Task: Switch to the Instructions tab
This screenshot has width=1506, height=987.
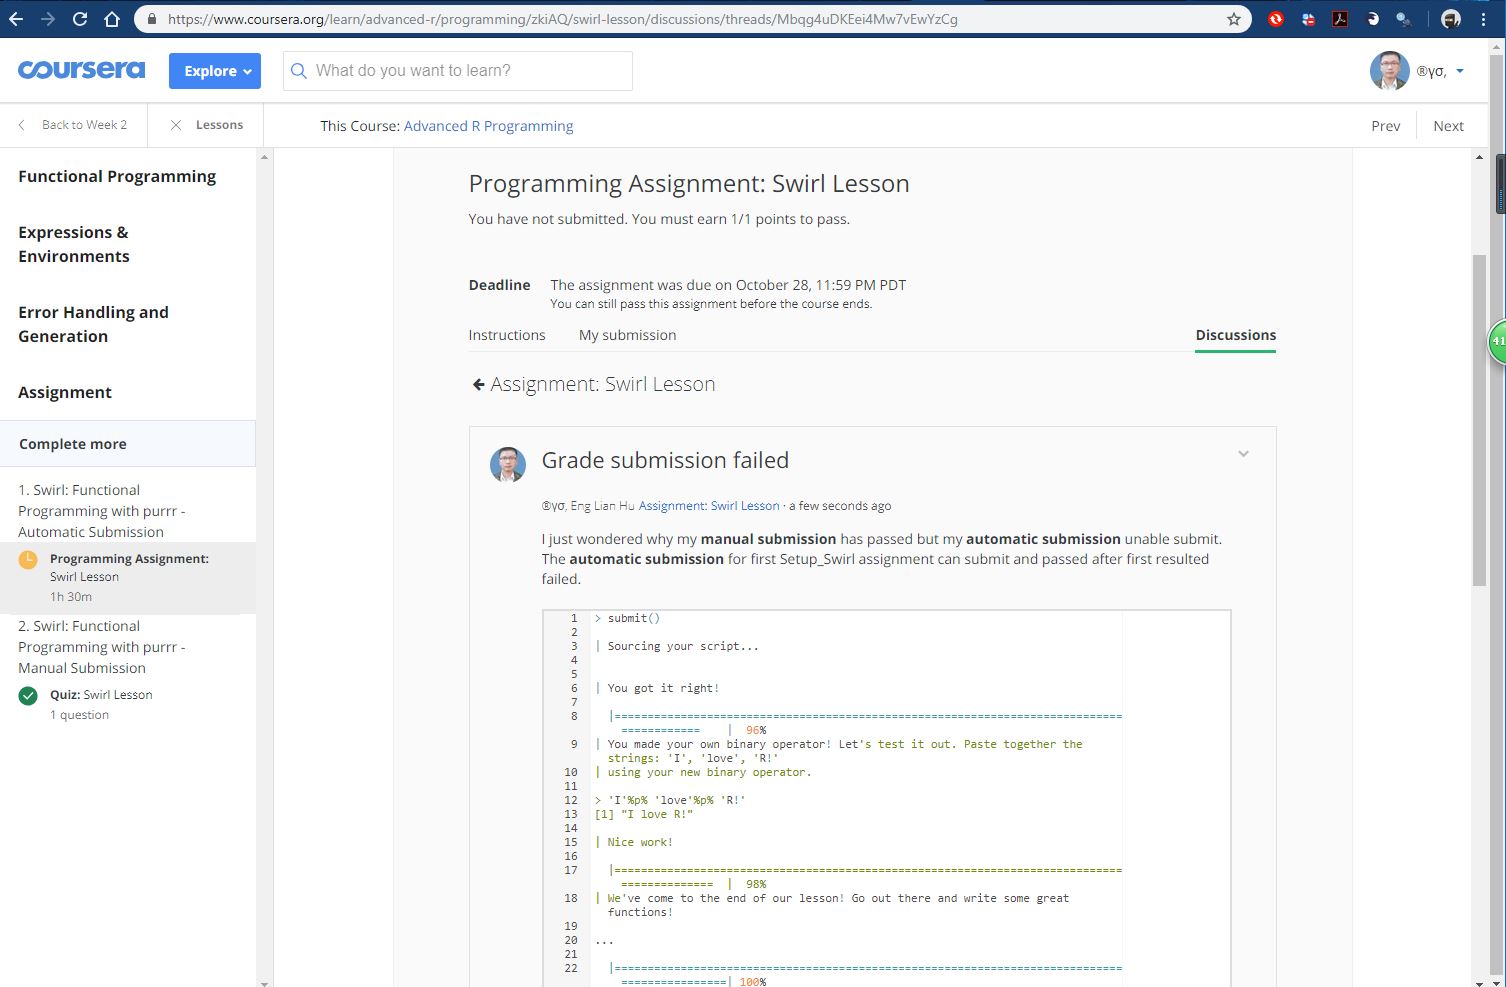Action: [507, 335]
